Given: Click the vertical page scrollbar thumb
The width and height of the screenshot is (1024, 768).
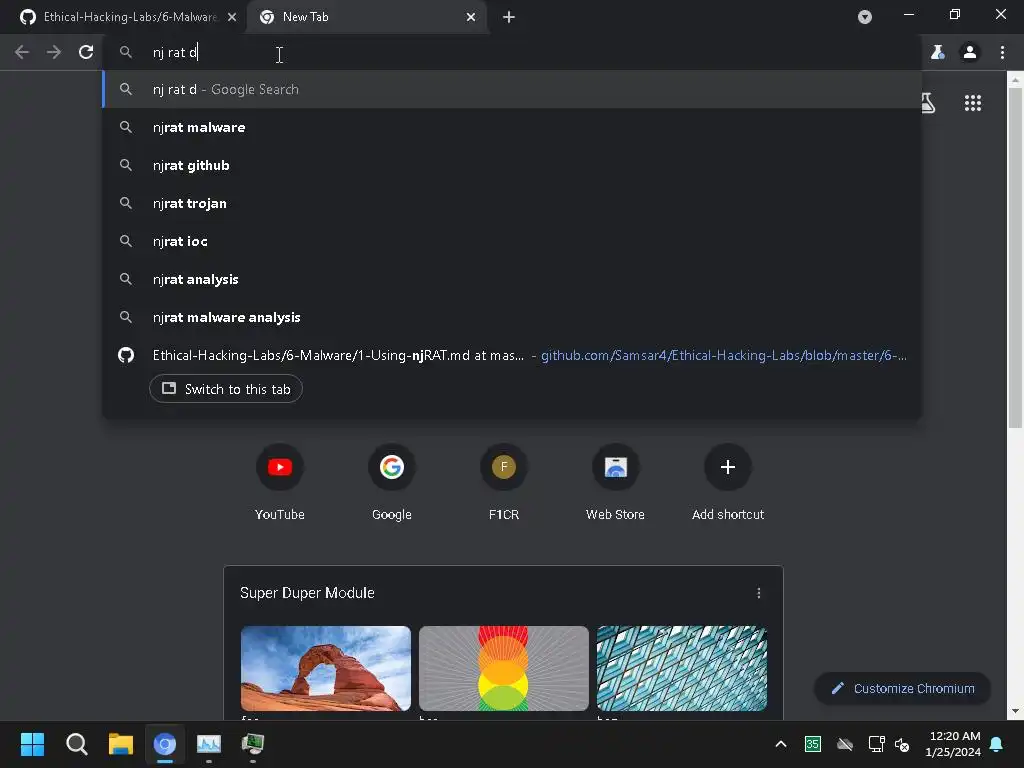Looking at the screenshot, I should [x=1015, y=258].
